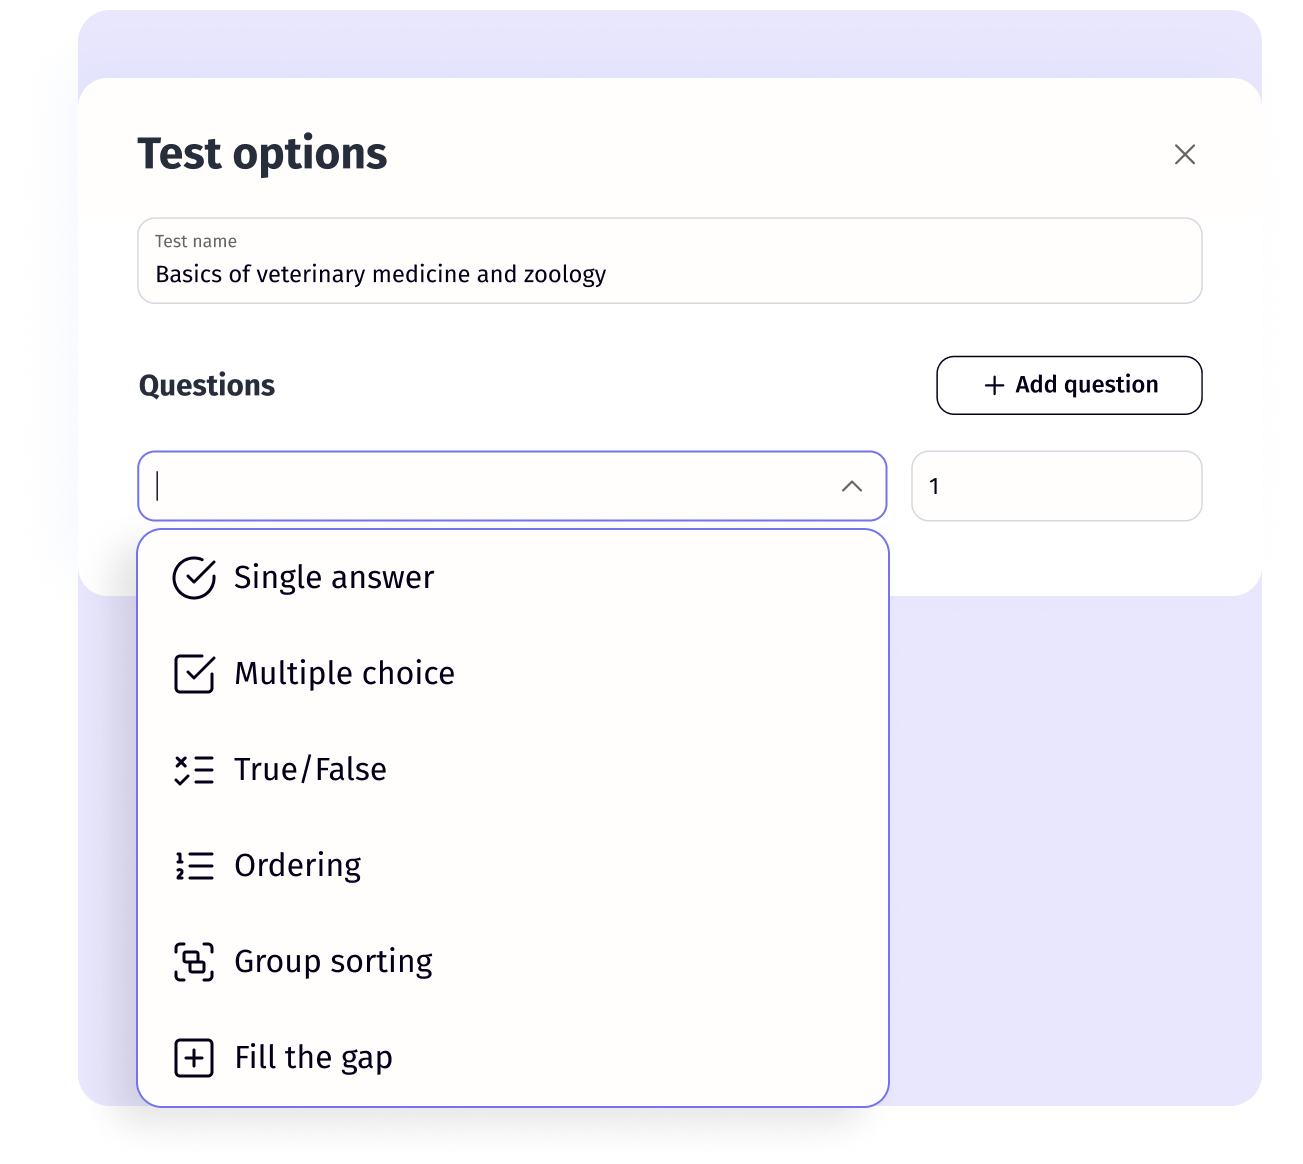Click the Multiple choice checkbox icon
The height and width of the screenshot is (1164, 1303).
(x=194, y=673)
